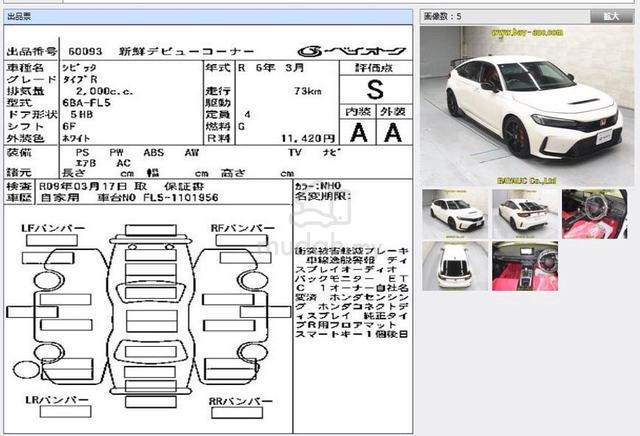Click the RFバンパー label on the diagram
This screenshot has height=436, width=640.
pyautogui.click(x=243, y=228)
